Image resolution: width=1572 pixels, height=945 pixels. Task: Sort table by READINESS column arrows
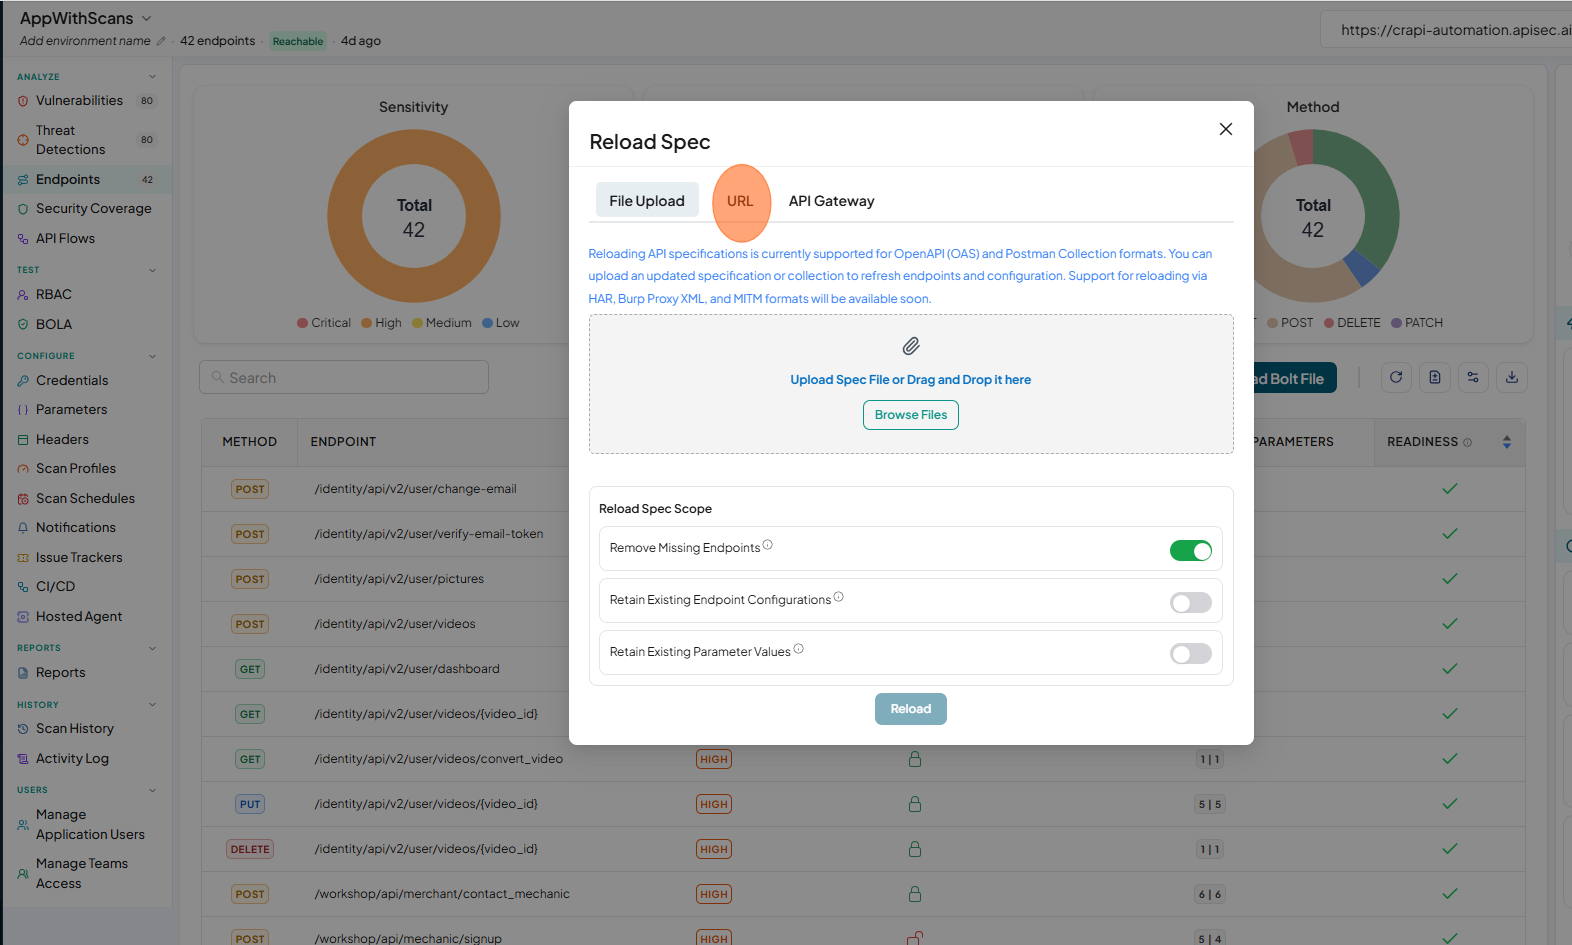click(1507, 442)
